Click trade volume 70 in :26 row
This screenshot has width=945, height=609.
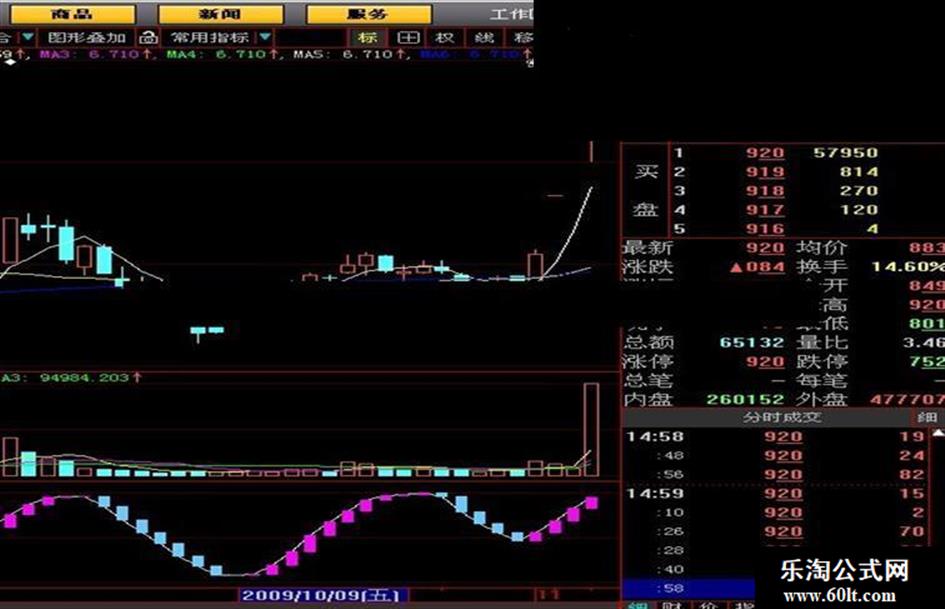tap(912, 531)
